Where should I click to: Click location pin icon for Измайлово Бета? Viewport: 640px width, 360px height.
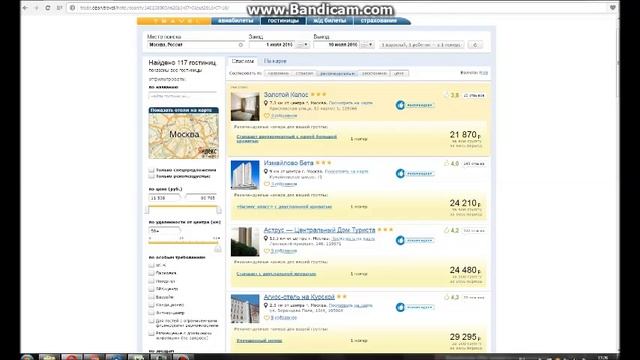266,171
